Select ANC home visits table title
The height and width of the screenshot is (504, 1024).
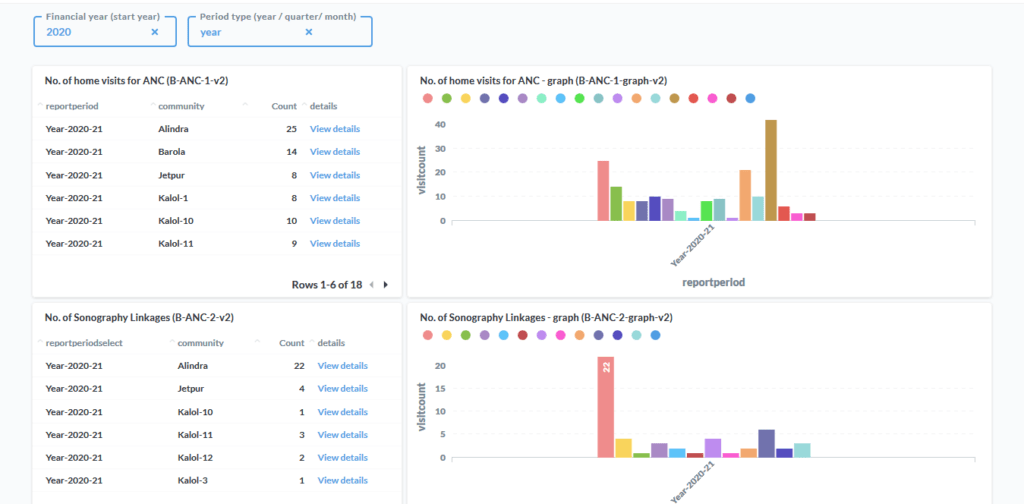click(136, 81)
